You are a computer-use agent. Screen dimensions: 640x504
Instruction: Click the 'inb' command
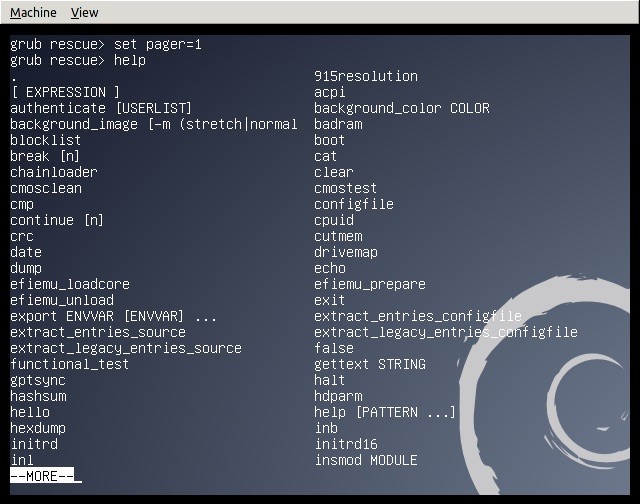326,428
